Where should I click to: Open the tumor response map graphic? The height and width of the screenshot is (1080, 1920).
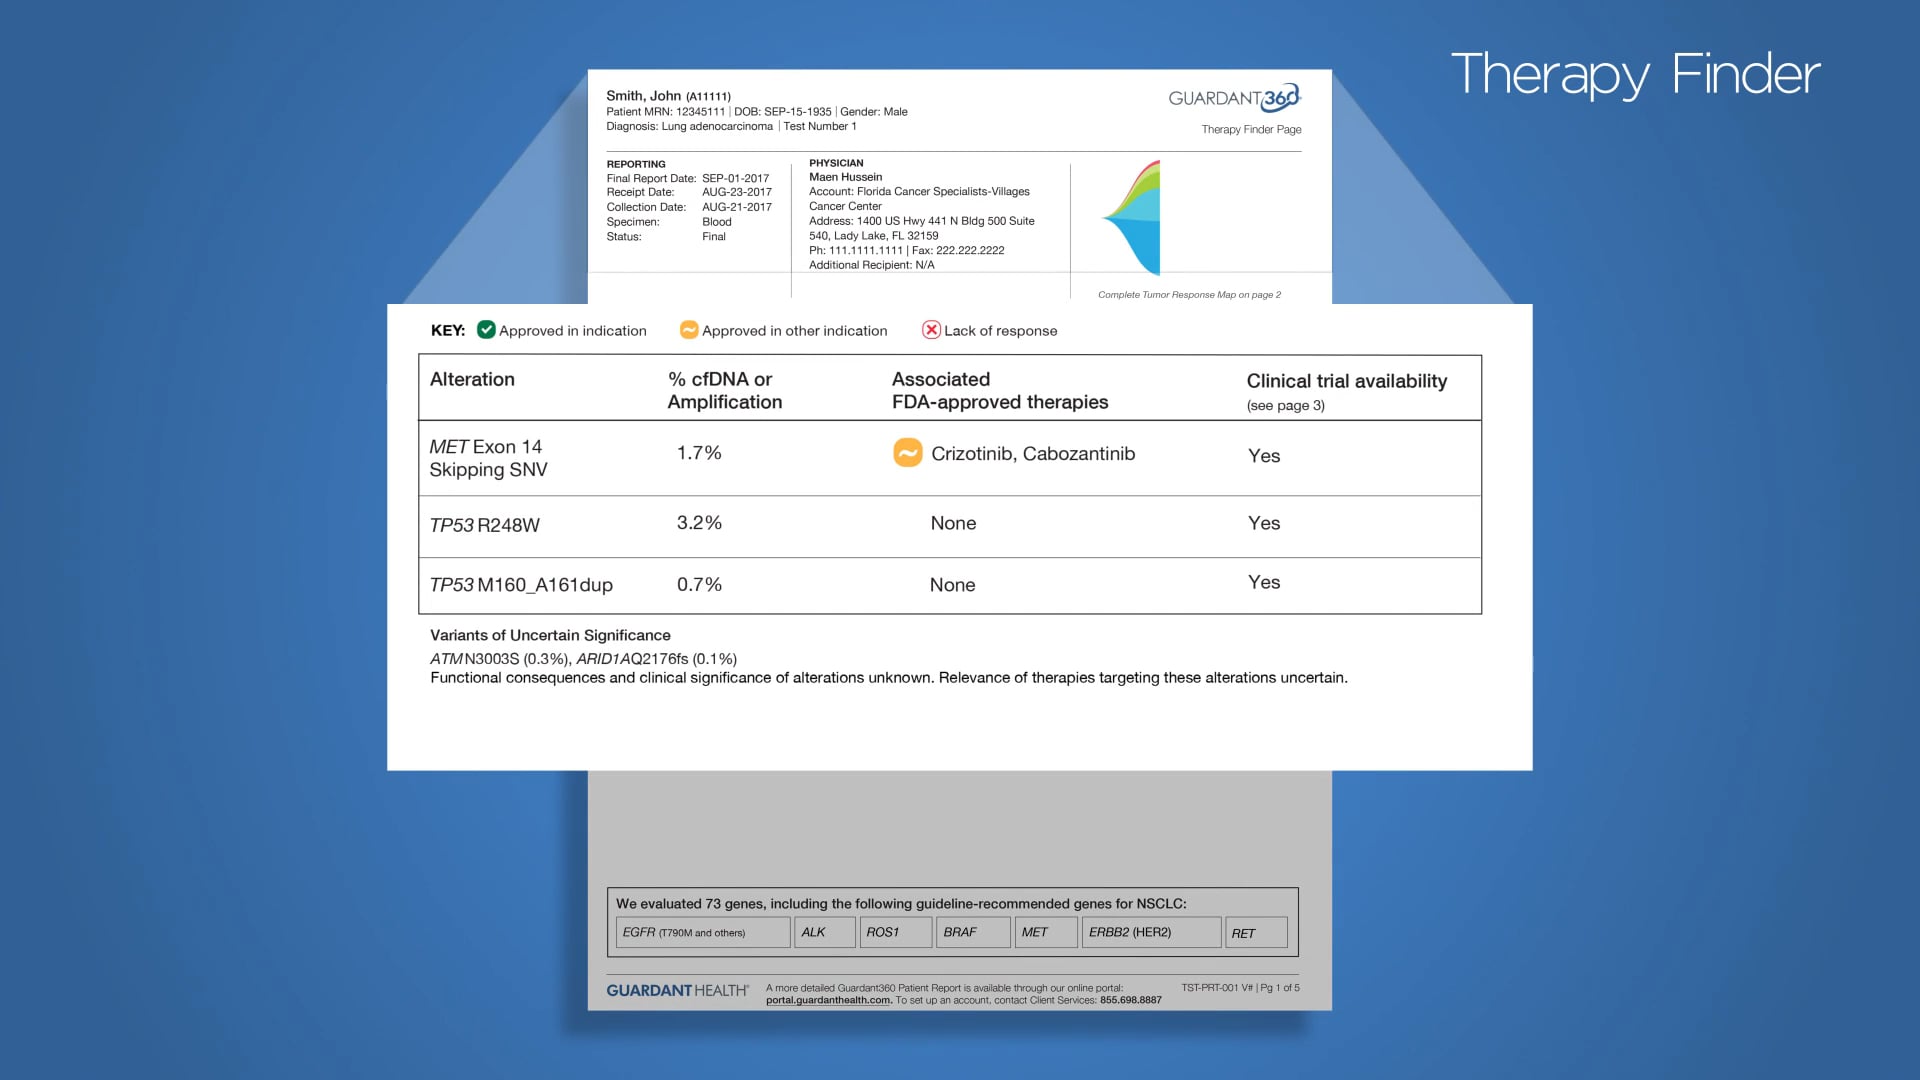click(x=1140, y=215)
